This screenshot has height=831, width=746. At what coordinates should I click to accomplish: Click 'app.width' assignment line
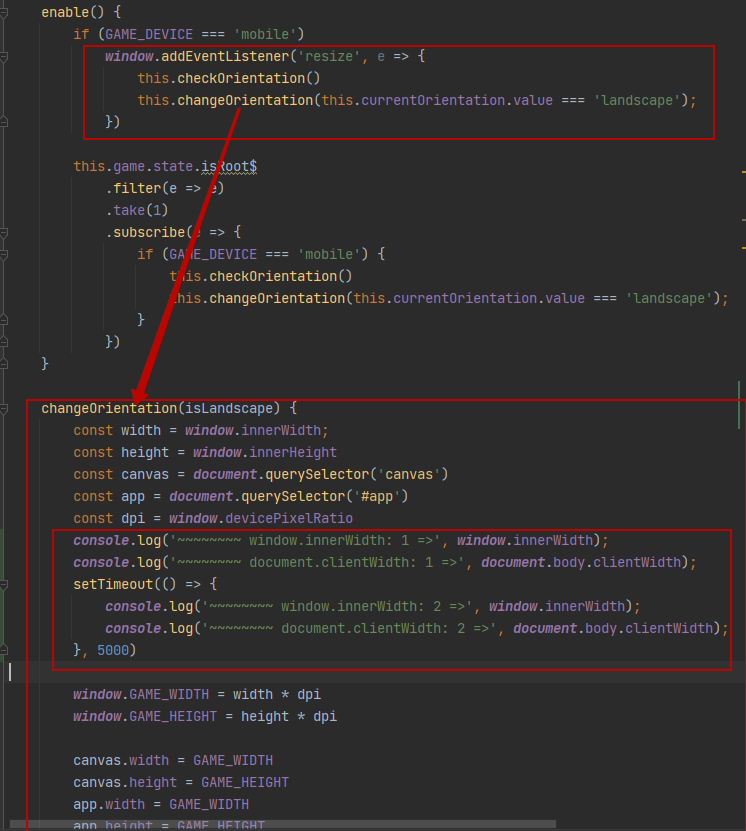(161, 804)
